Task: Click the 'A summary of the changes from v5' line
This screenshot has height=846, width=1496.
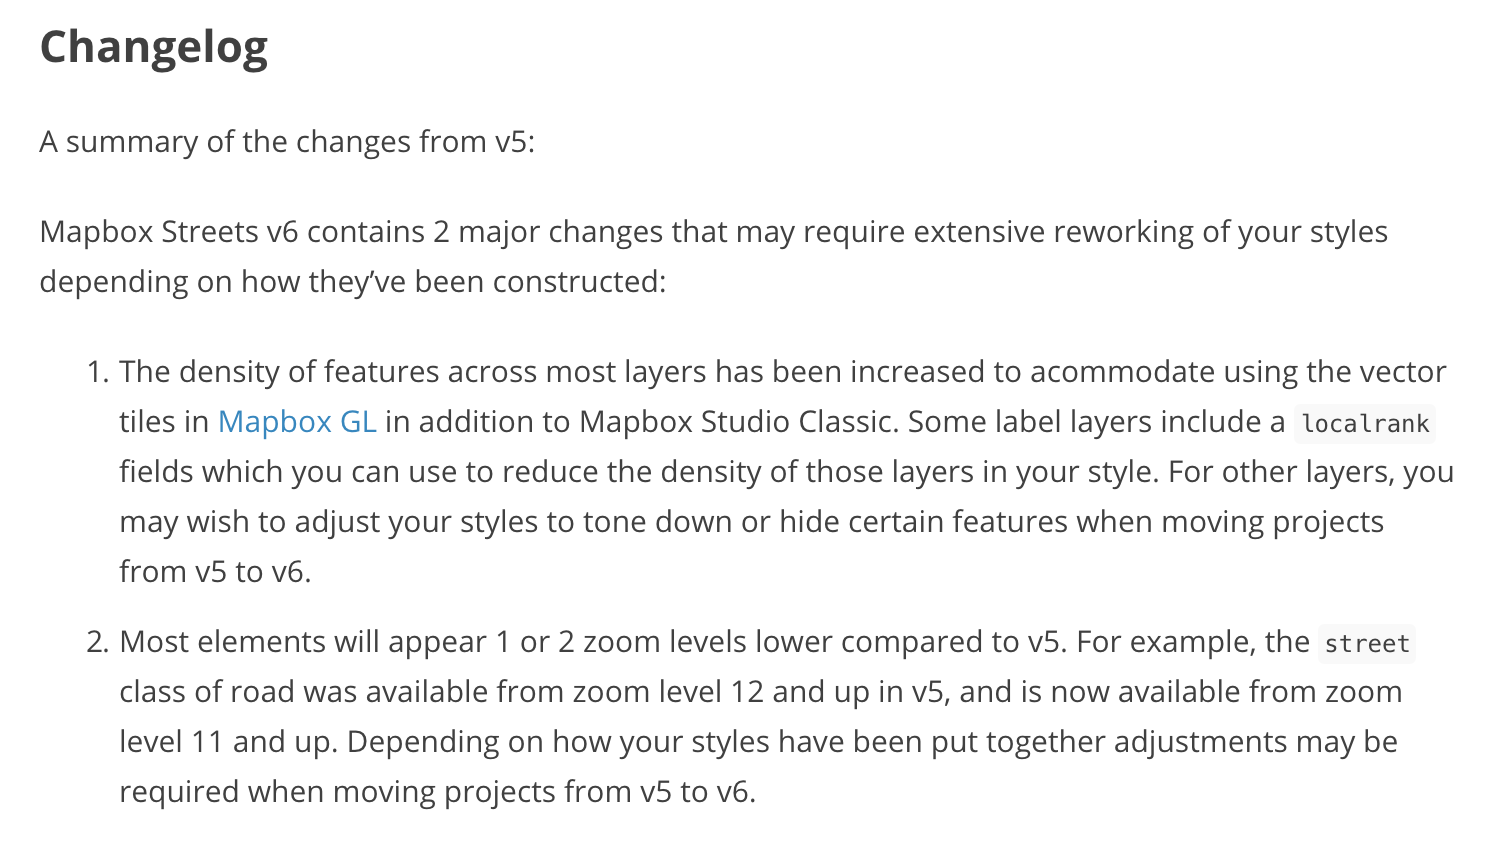Action: [x=287, y=142]
